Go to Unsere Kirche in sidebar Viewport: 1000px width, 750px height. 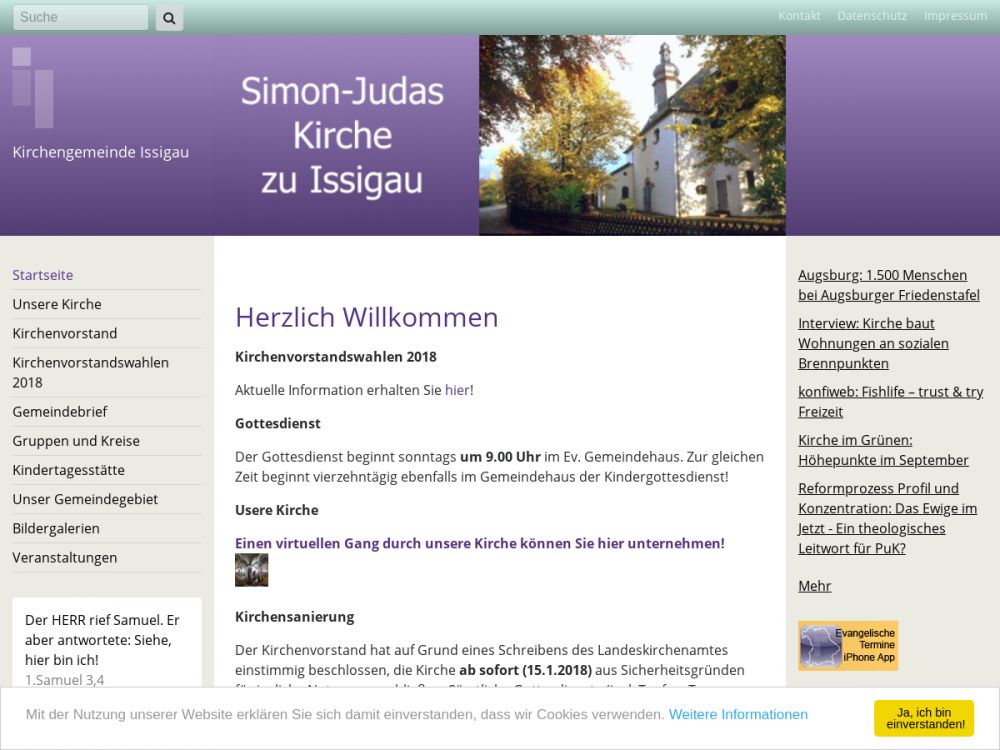click(57, 304)
